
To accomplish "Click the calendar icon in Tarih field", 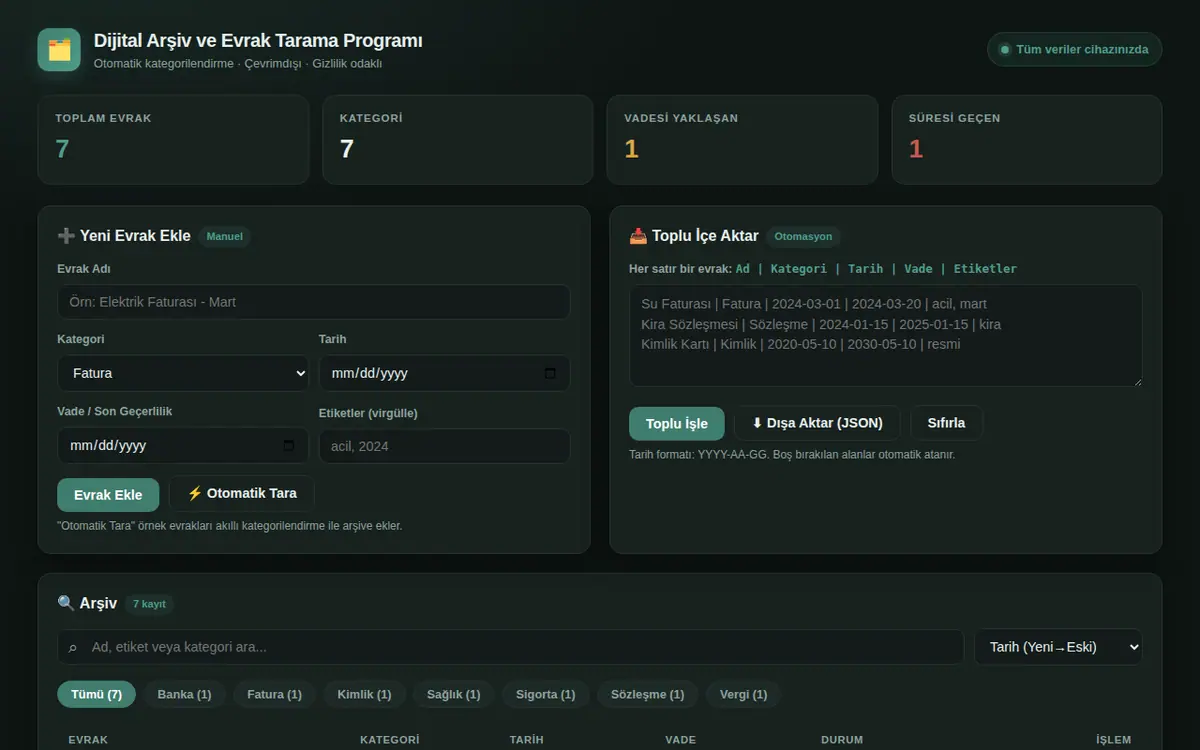I will coord(550,373).
